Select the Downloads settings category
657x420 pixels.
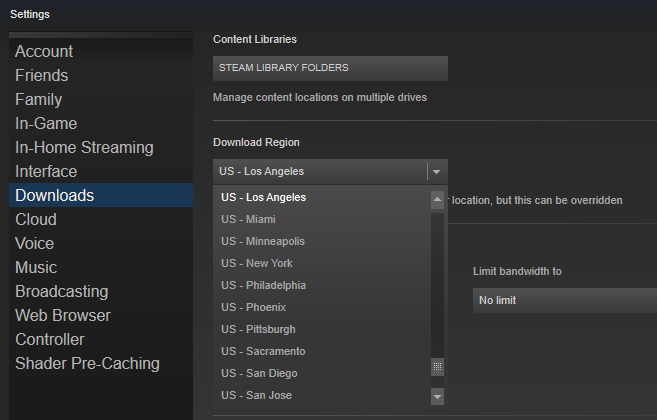pyautogui.click(x=101, y=195)
